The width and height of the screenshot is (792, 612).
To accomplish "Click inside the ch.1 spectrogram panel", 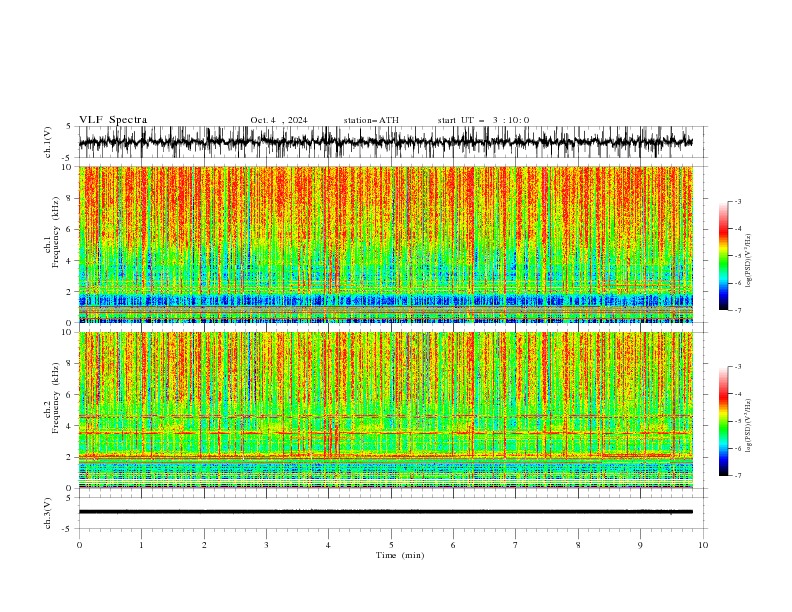I will pos(386,244).
